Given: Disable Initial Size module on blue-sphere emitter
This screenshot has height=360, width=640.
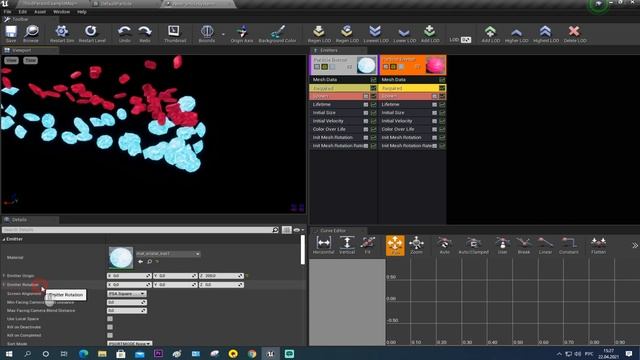Looking at the screenshot, I should coord(373,113).
